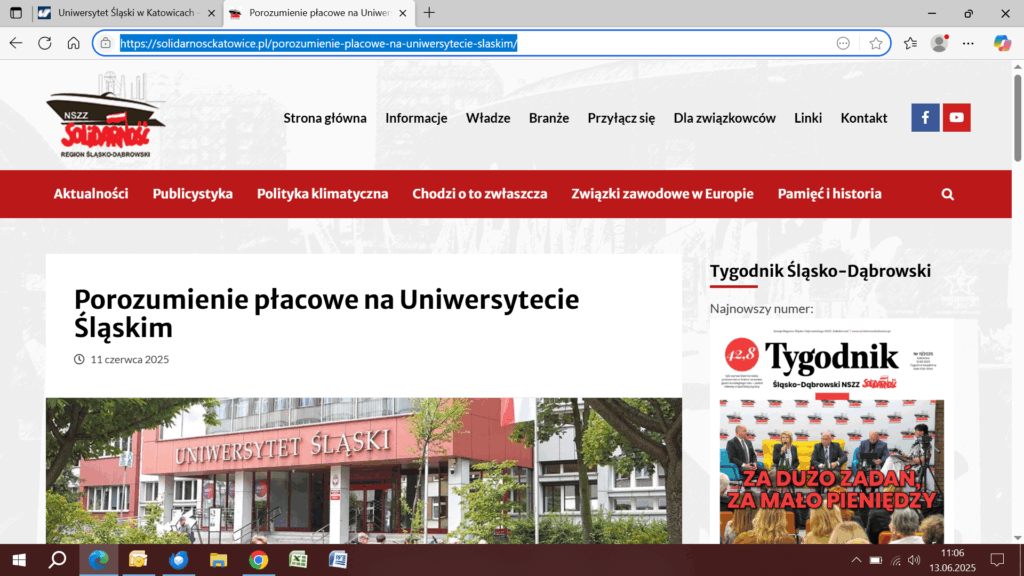Open Władze menu item
Screen dimensions: 1024x576
click(488, 118)
